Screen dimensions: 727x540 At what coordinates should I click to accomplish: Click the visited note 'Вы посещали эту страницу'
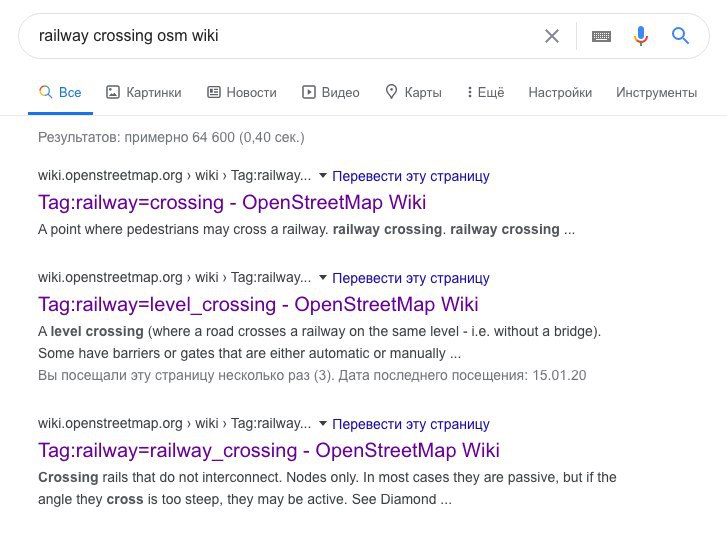[312, 375]
